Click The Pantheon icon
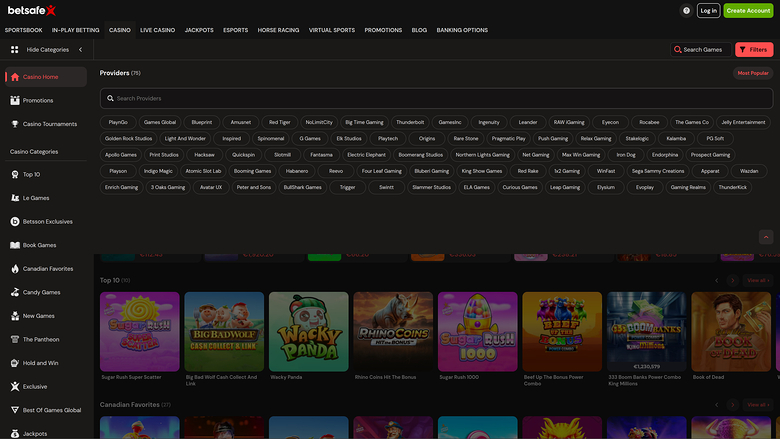 (x=15, y=340)
